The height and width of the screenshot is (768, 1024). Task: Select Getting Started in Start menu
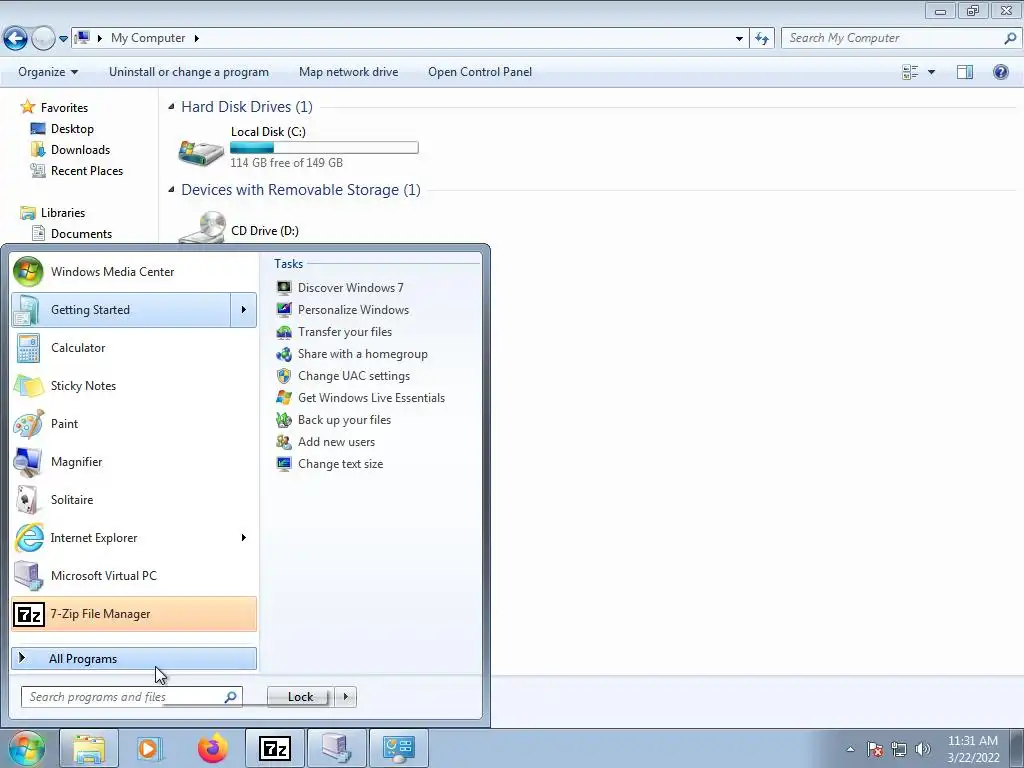[121, 310]
